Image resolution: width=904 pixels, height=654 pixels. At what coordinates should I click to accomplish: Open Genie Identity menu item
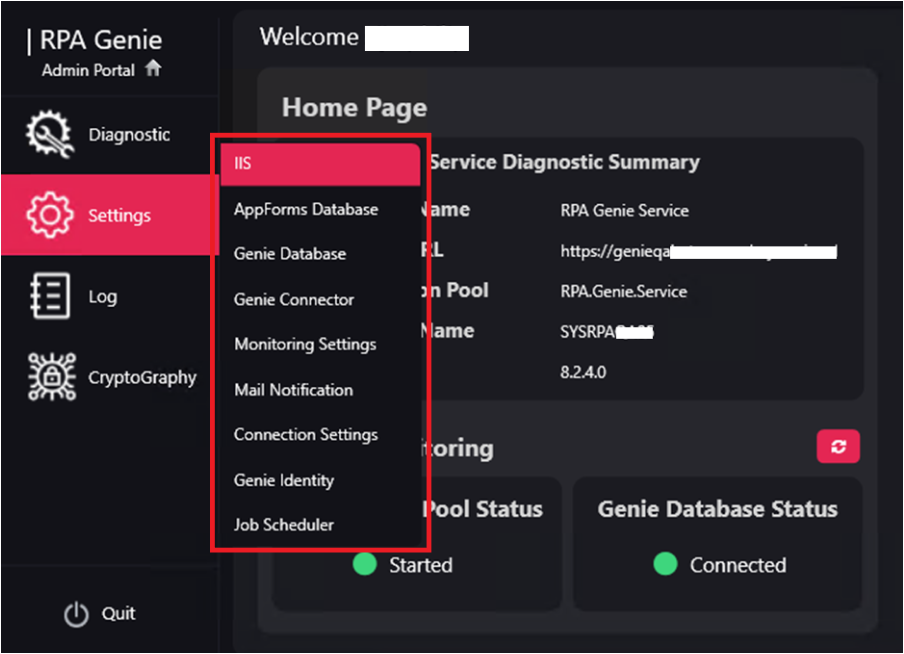click(284, 480)
